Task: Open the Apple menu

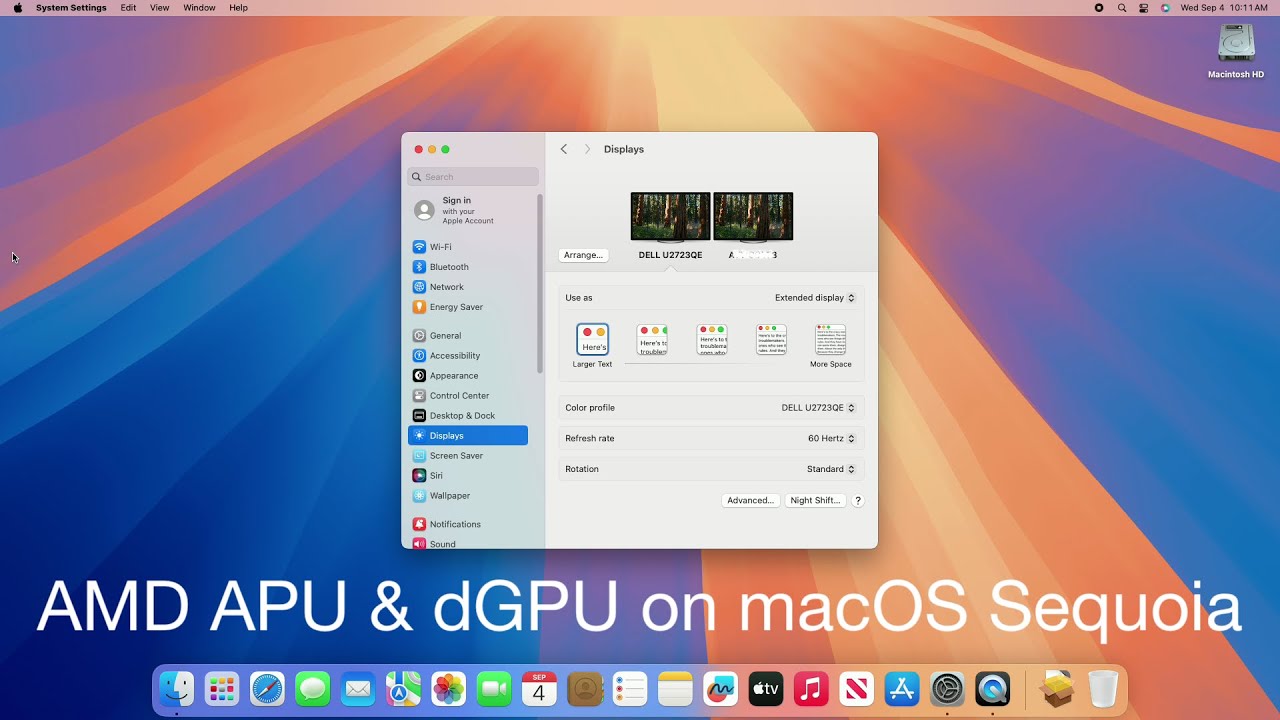Action: [x=18, y=8]
